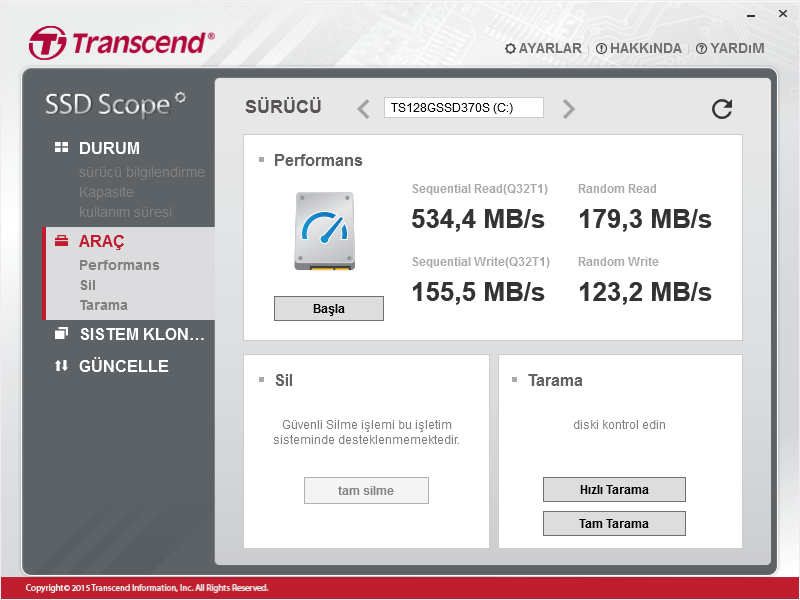Screen dimensions: 800x600
Task: Click the 534,4 MB/s sequential read value
Action: click(x=478, y=219)
